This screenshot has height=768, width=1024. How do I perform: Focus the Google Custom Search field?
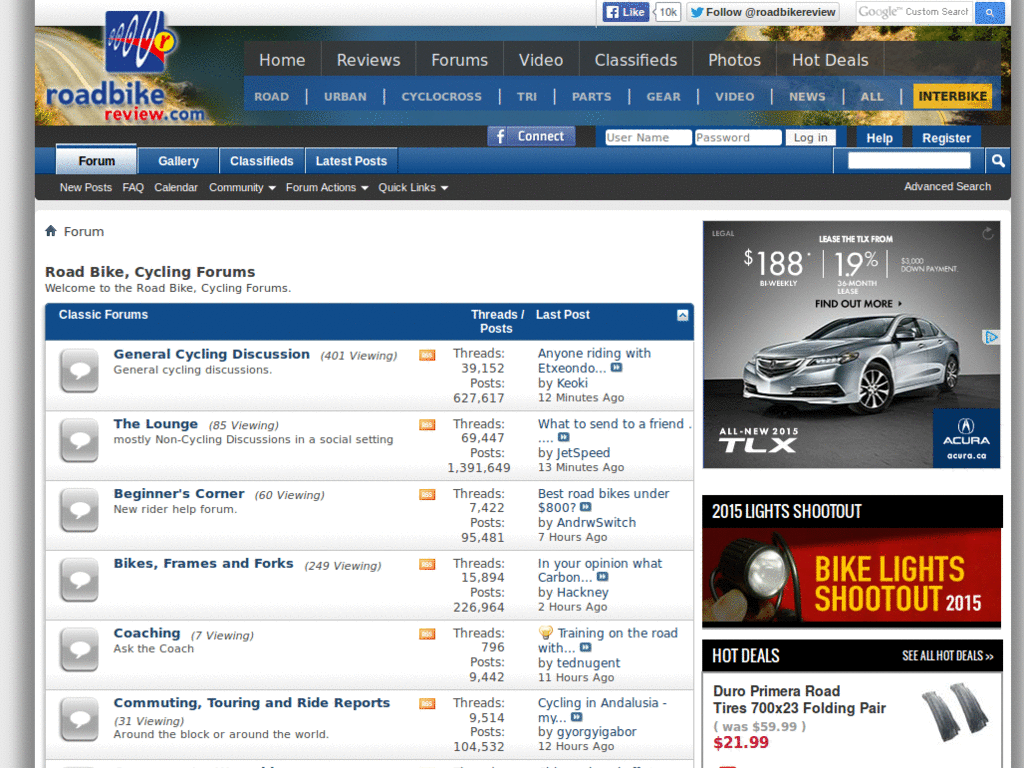pyautogui.click(x=914, y=12)
